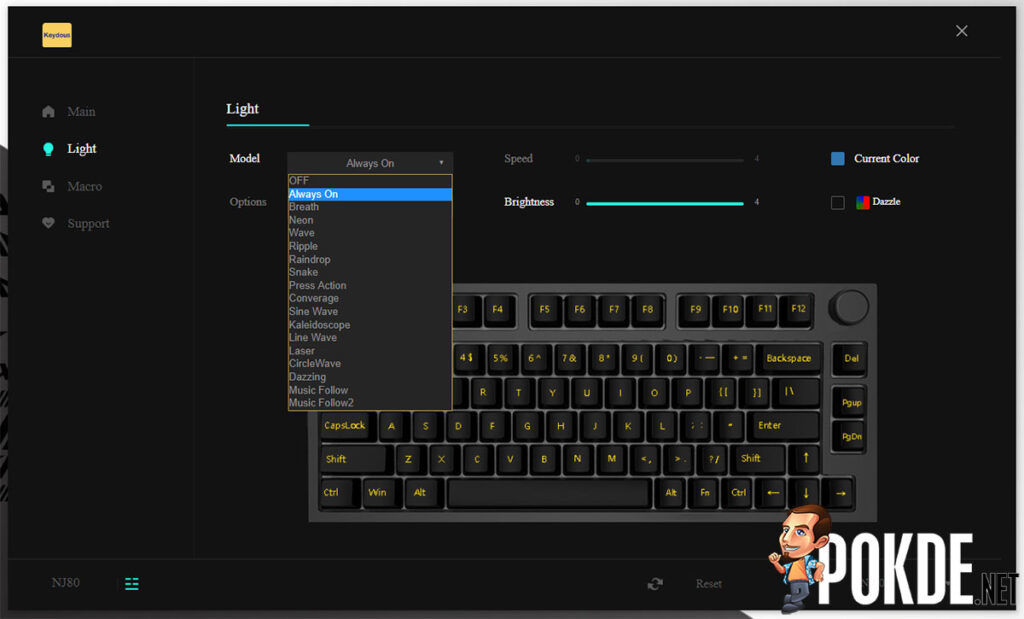Click the CapsLock key on keyboard preview
The width and height of the screenshot is (1024, 619).
347,426
